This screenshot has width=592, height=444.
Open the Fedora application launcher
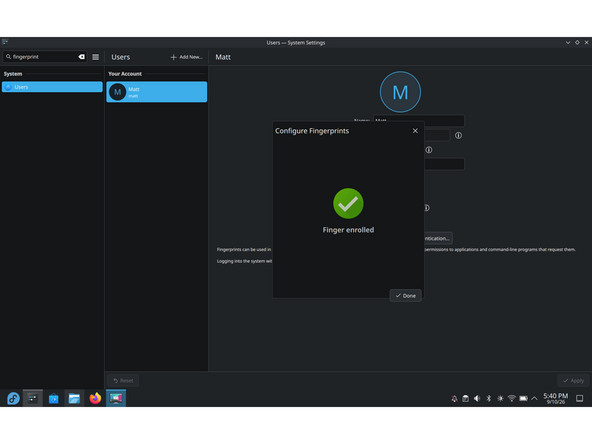point(13,398)
